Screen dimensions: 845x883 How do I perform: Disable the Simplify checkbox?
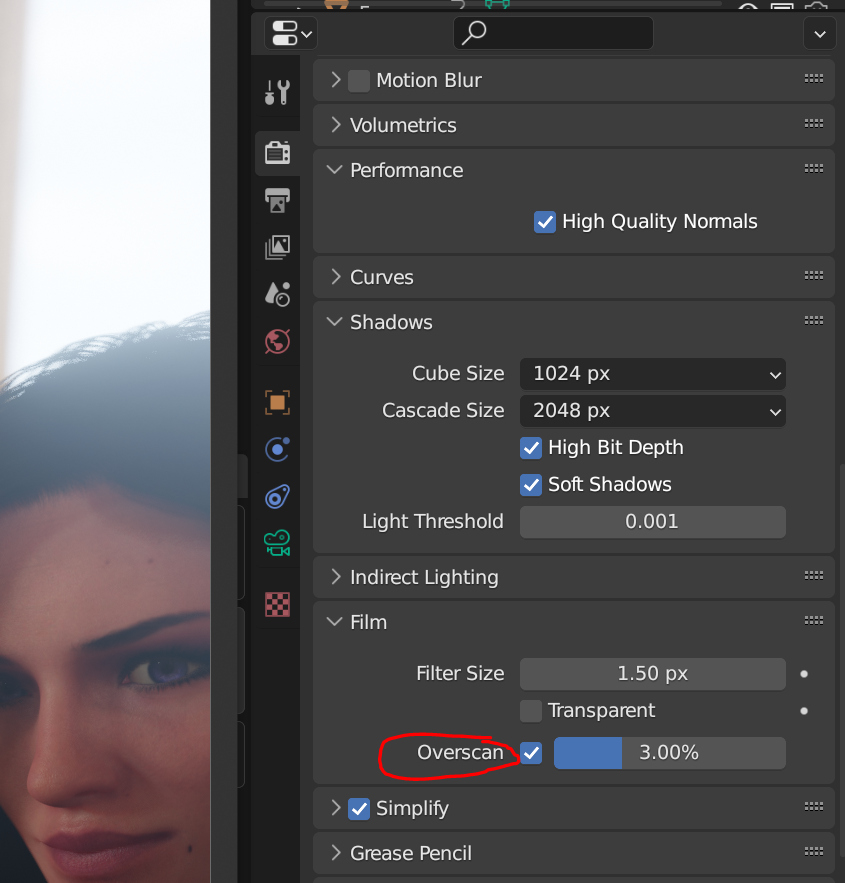tap(359, 809)
